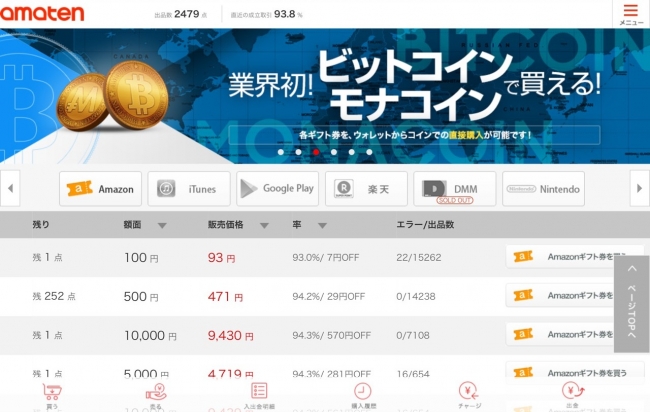
Task: Go to first banner slide dot
Action: point(281,152)
